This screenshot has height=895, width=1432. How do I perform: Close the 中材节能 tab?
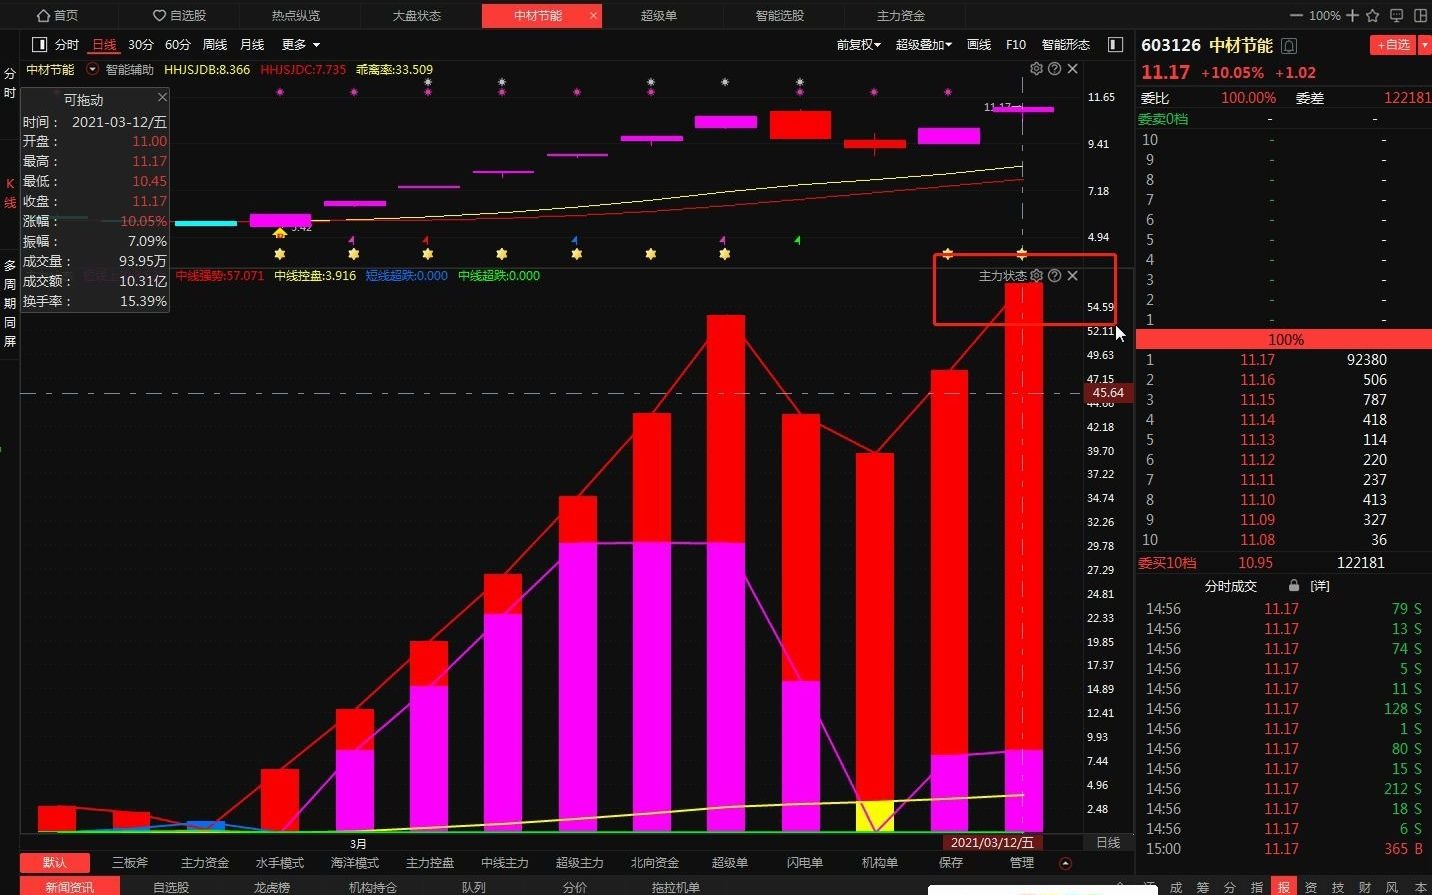[x=594, y=16]
